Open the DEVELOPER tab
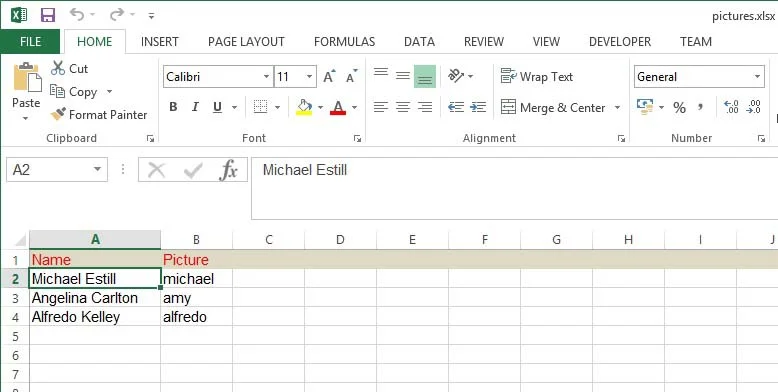Image resolution: width=778 pixels, height=392 pixels. (x=620, y=42)
